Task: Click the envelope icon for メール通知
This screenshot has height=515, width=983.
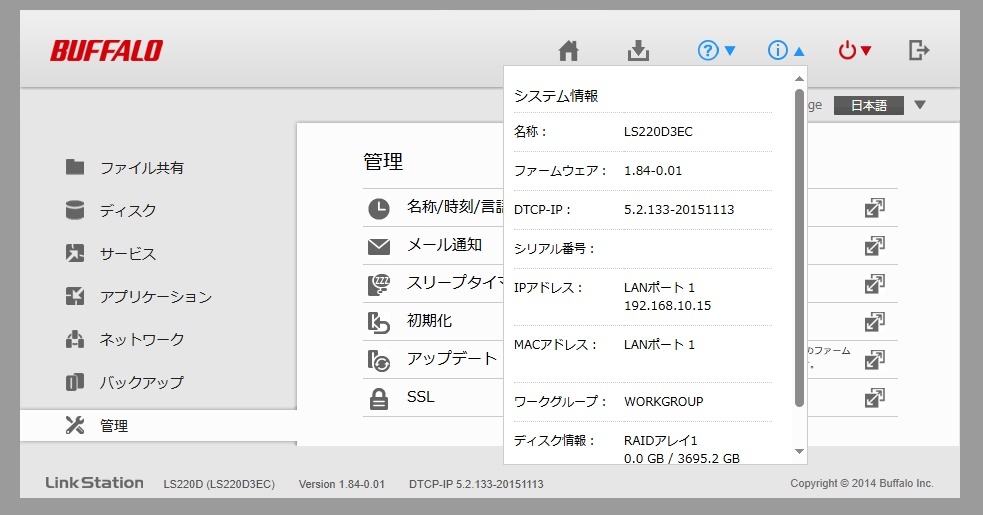Action: [x=379, y=247]
